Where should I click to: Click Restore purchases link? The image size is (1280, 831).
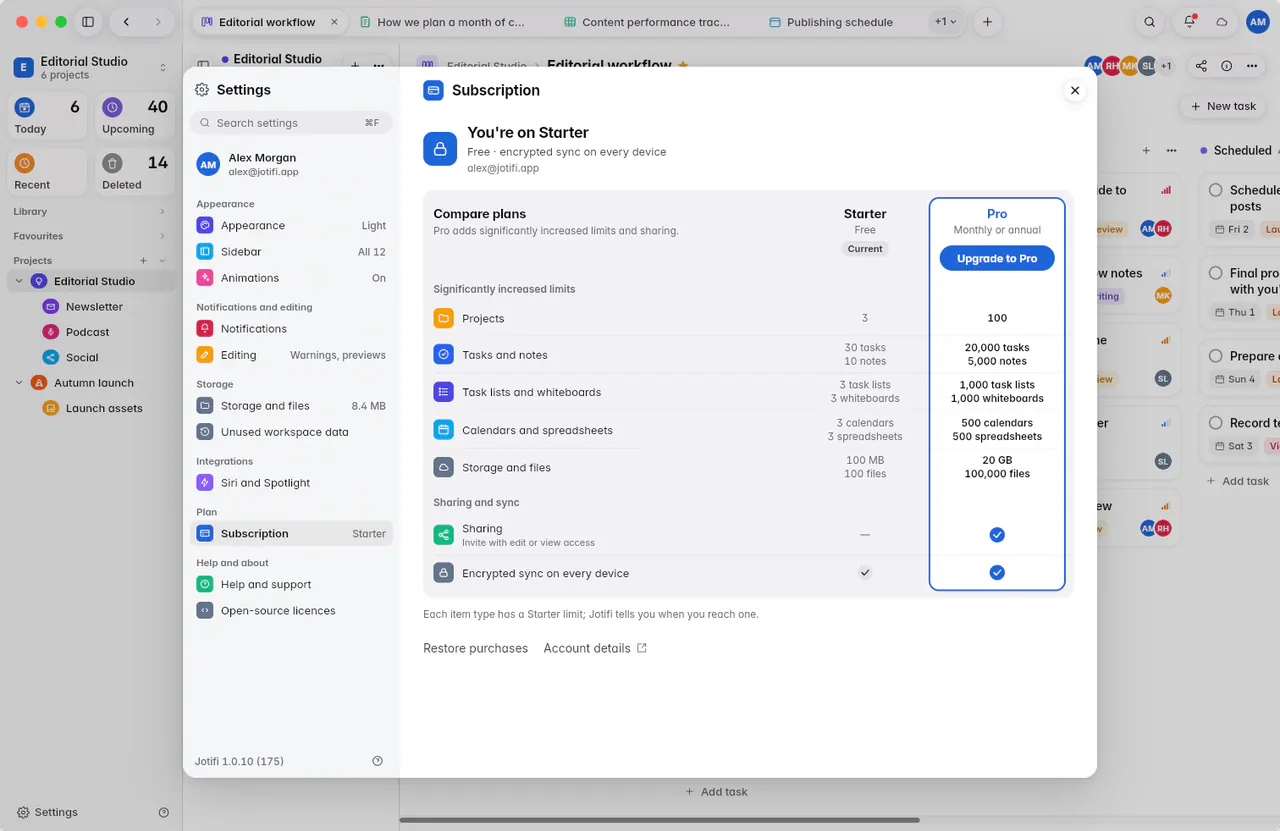click(475, 649)
